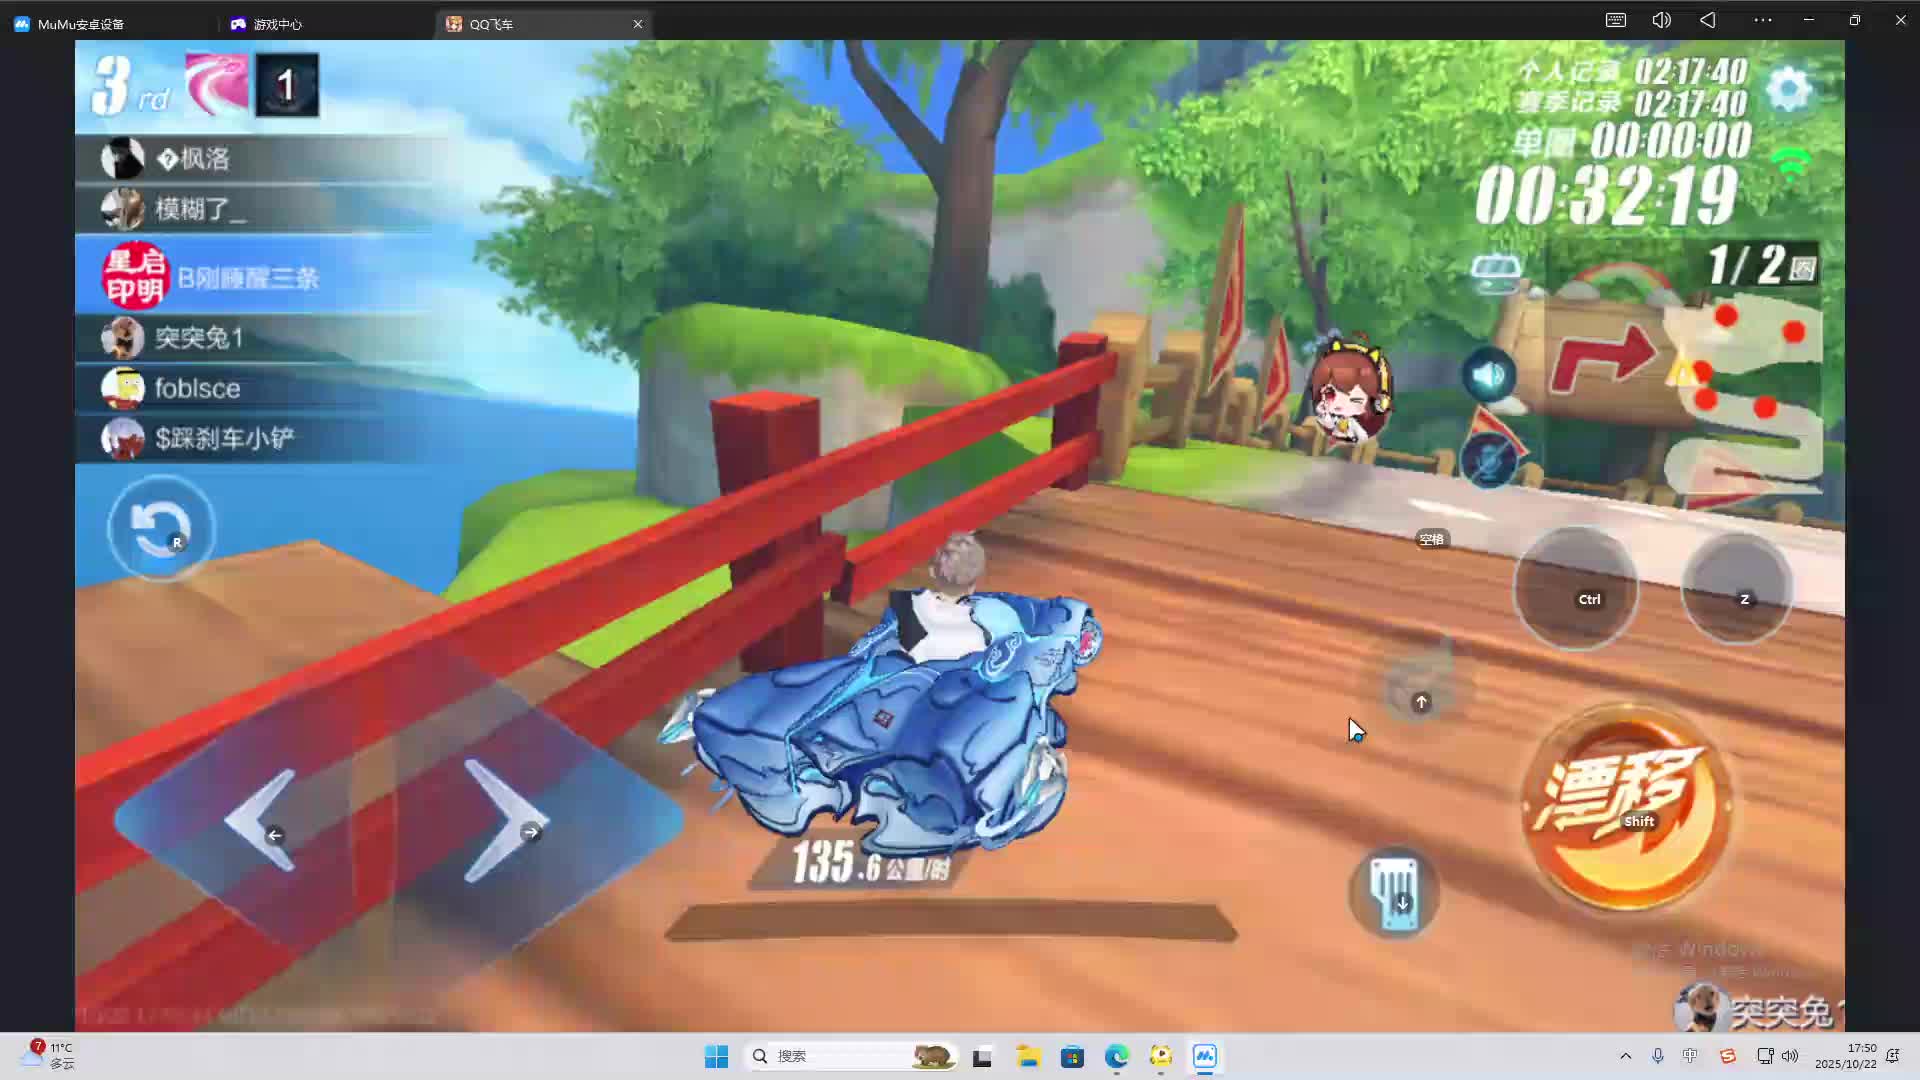The image size is (1920, 1080).
Task: Toggle MuMu emulator volume icon
Action: click(1661, 20)
